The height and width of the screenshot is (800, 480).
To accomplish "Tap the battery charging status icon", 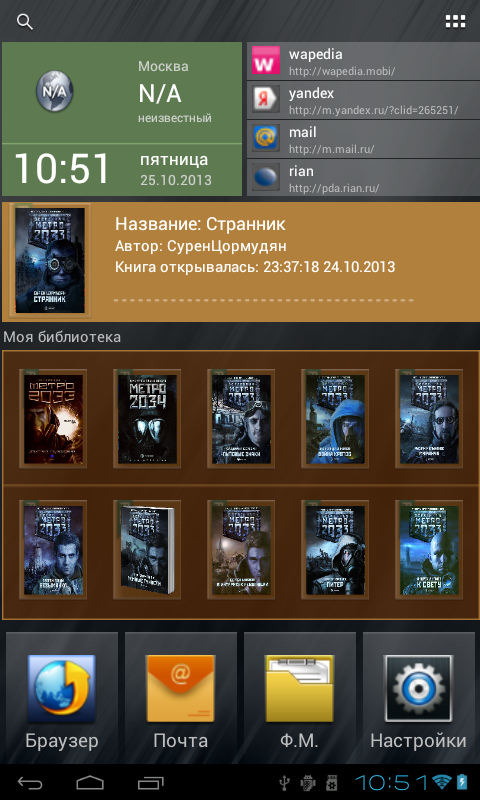I will [462, 782].
